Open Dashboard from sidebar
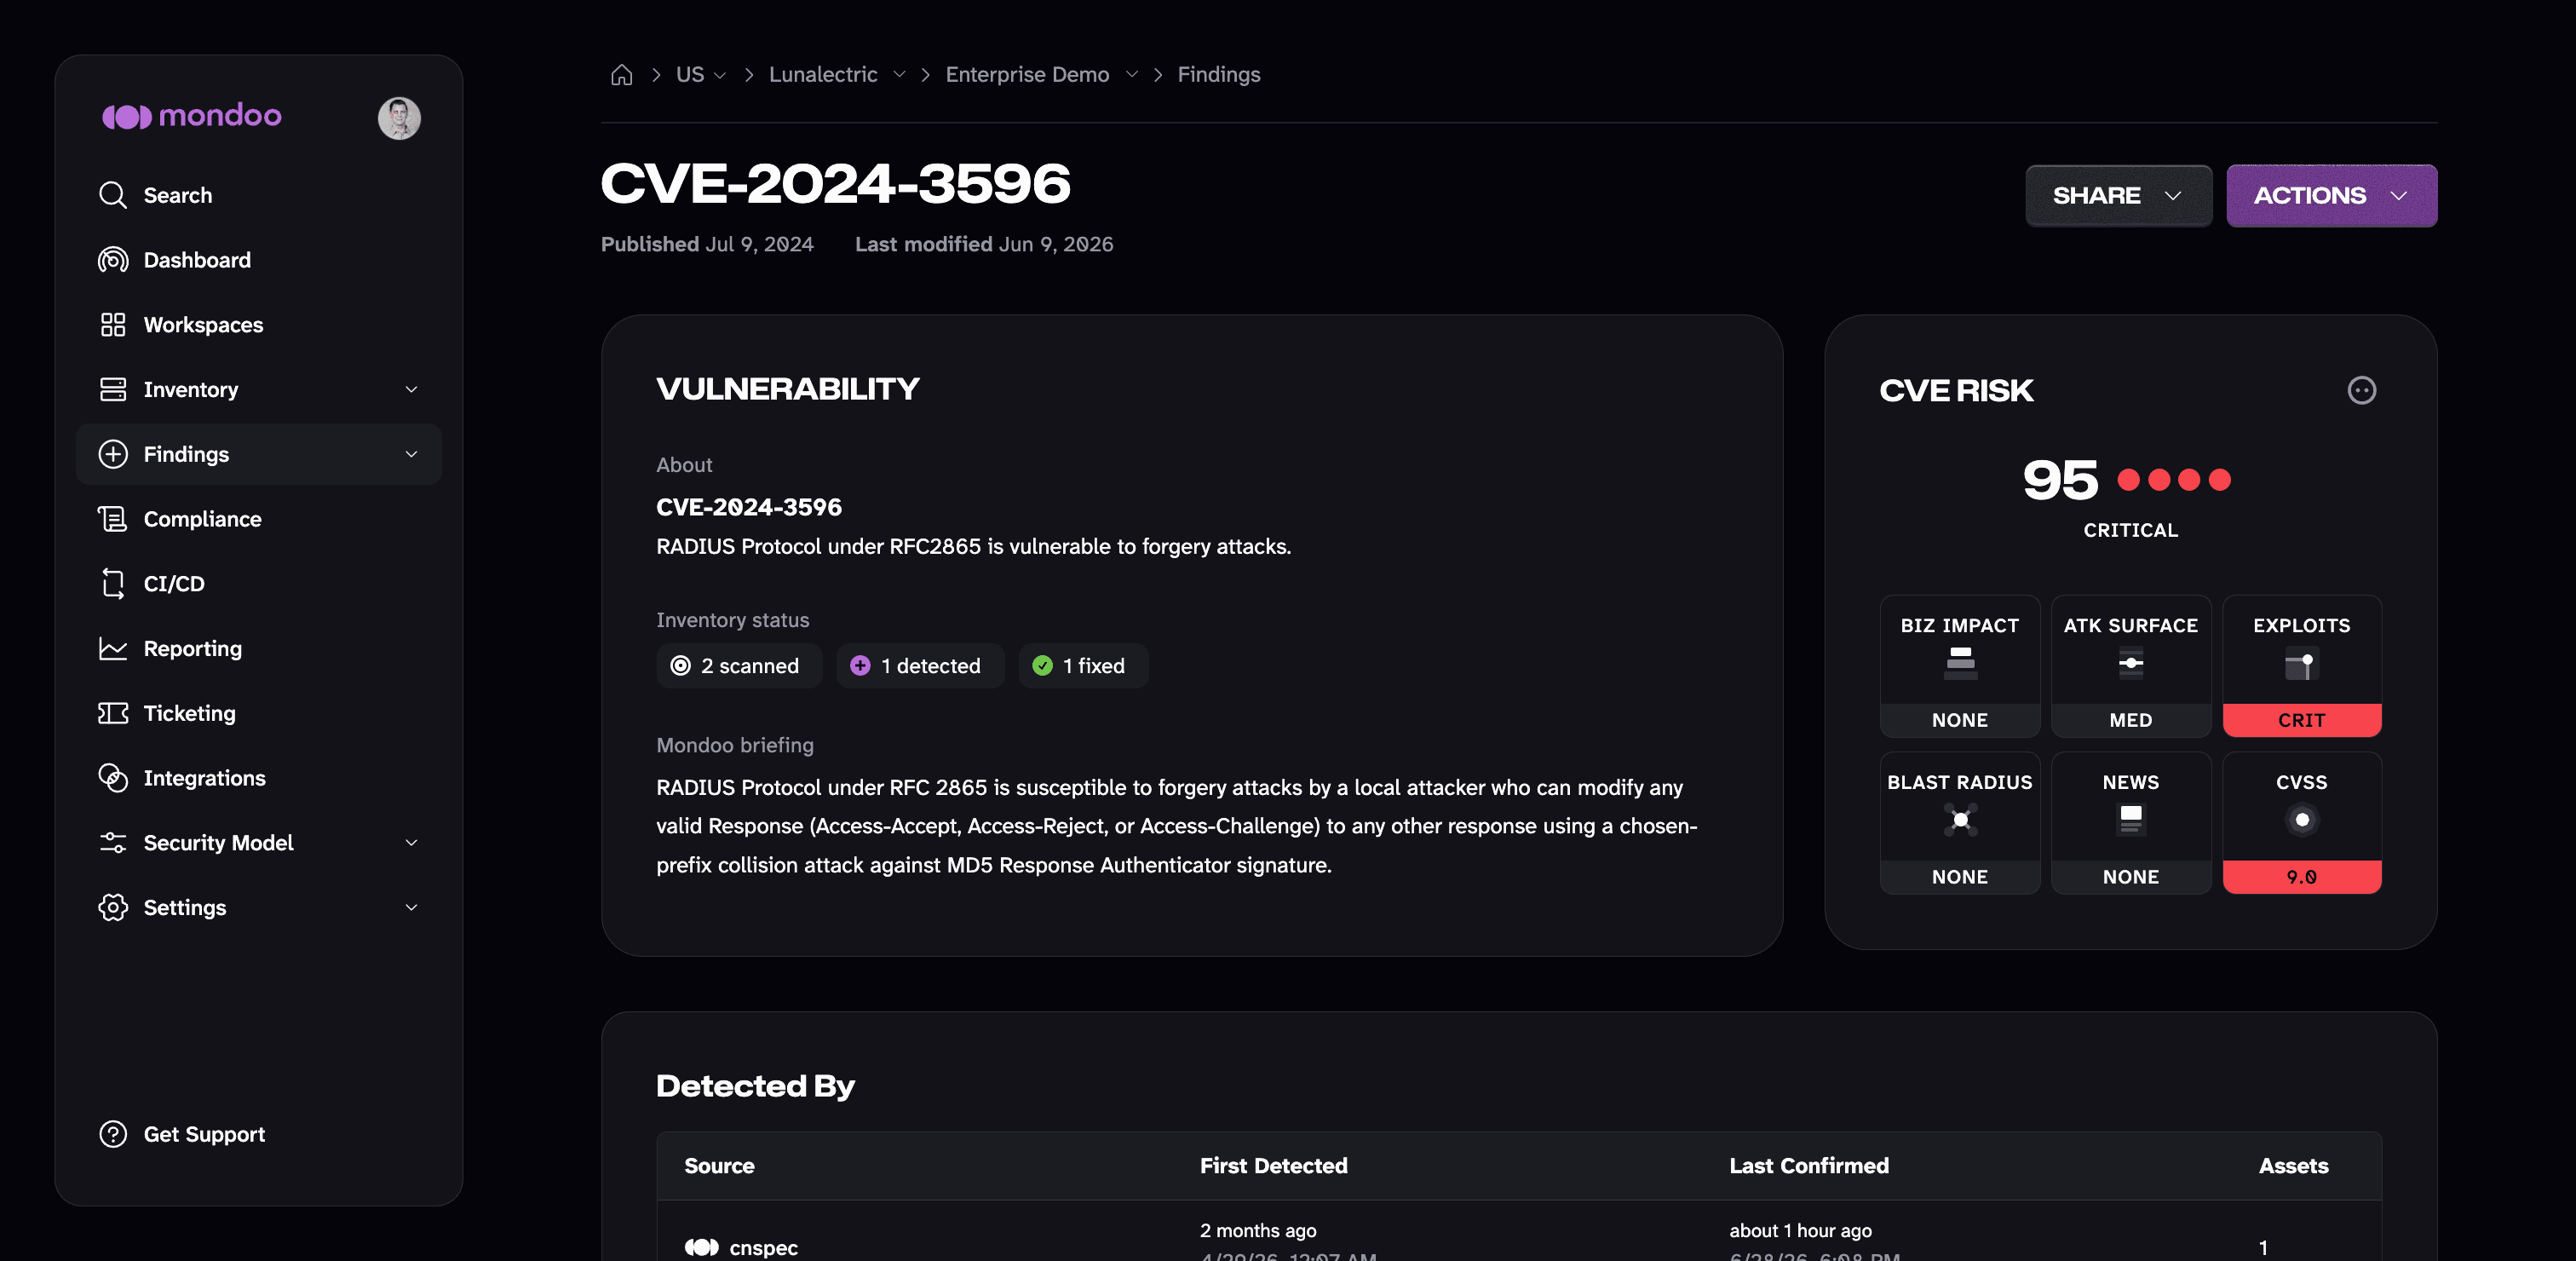The height and width of the screenshot is (1261, 2576). pyautogui.click(x=197, y=260)
